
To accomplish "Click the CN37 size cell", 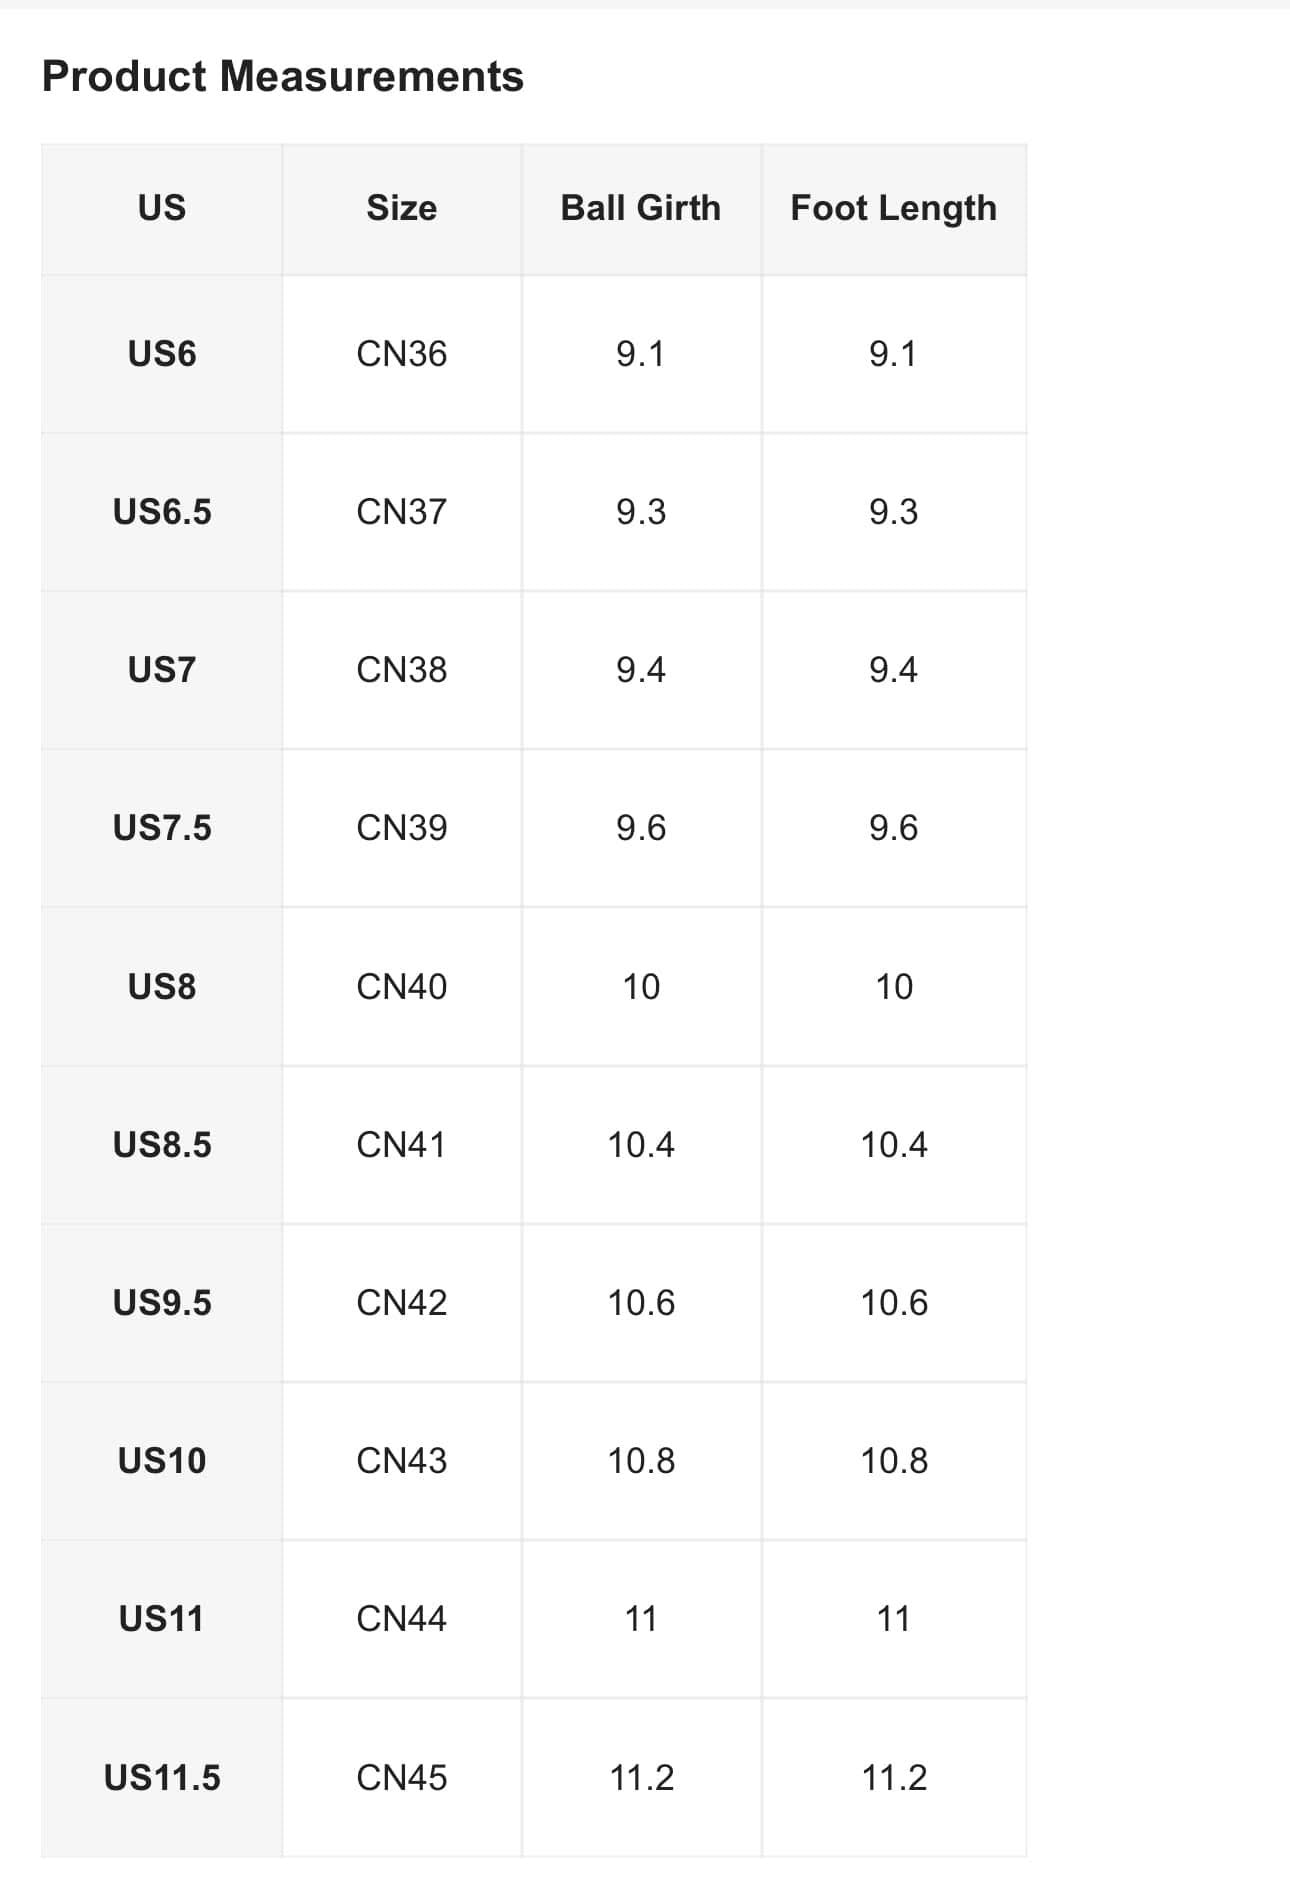I will 401,512.
